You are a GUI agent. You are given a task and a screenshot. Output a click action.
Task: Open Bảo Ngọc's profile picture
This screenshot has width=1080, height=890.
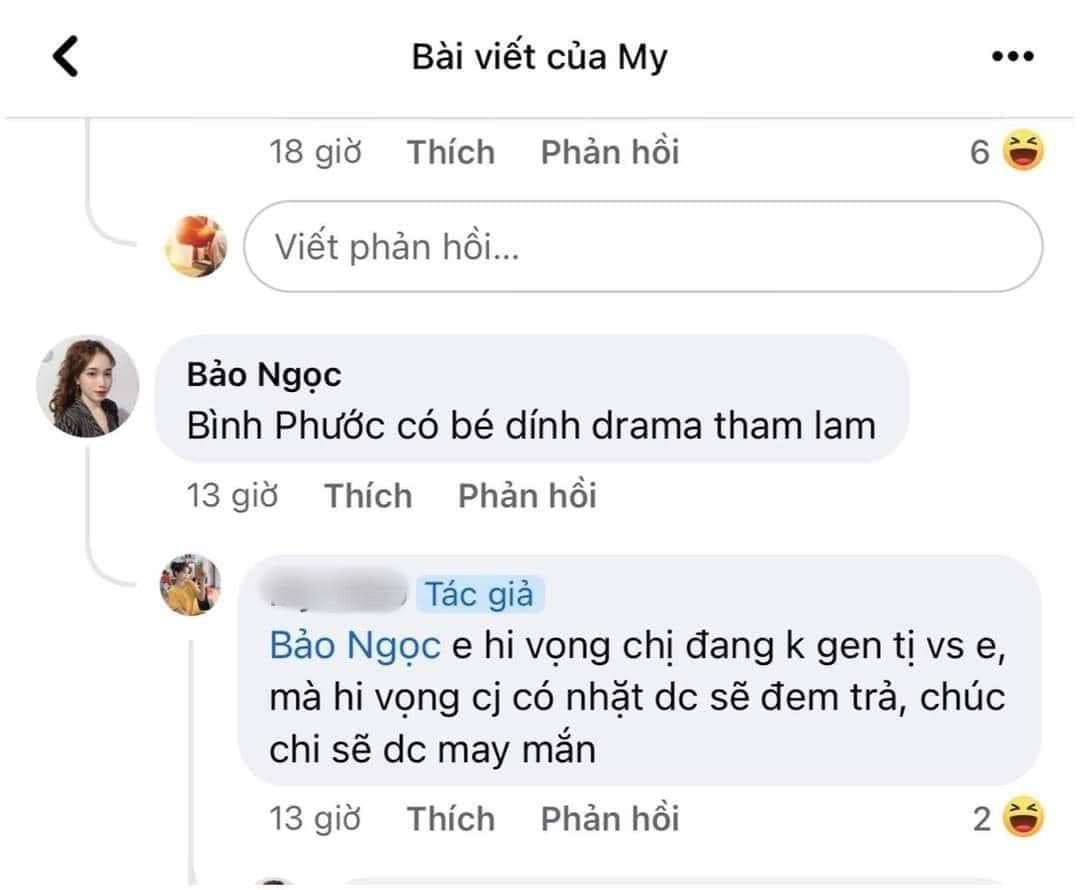pos(87,386)
